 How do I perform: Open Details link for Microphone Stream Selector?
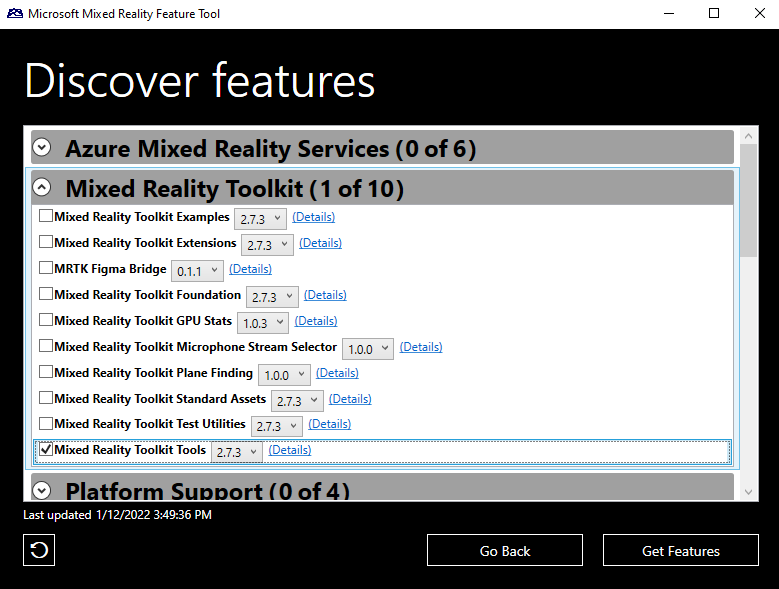point(421,347)
